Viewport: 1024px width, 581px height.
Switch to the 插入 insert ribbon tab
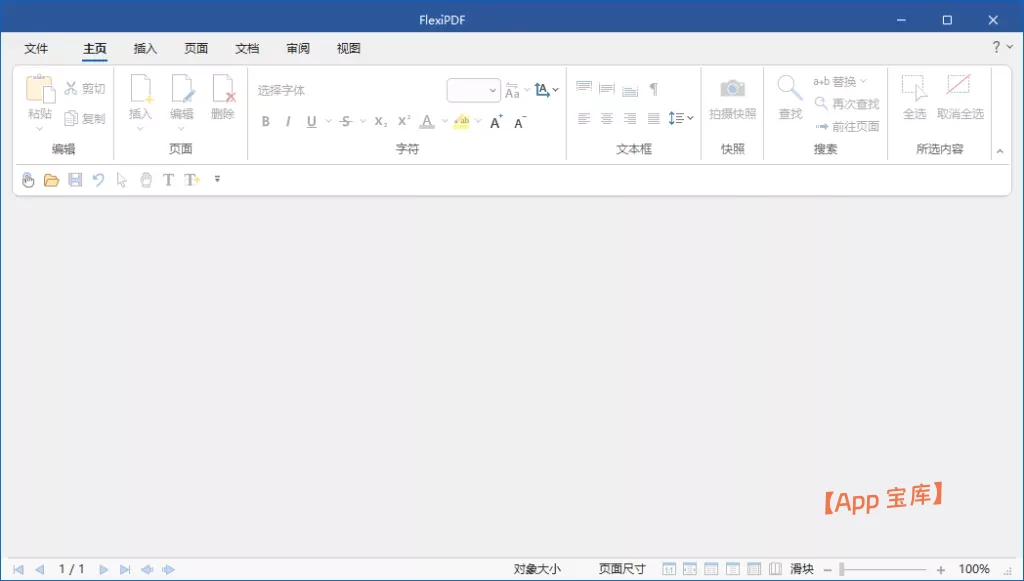(x=145, y=48)
